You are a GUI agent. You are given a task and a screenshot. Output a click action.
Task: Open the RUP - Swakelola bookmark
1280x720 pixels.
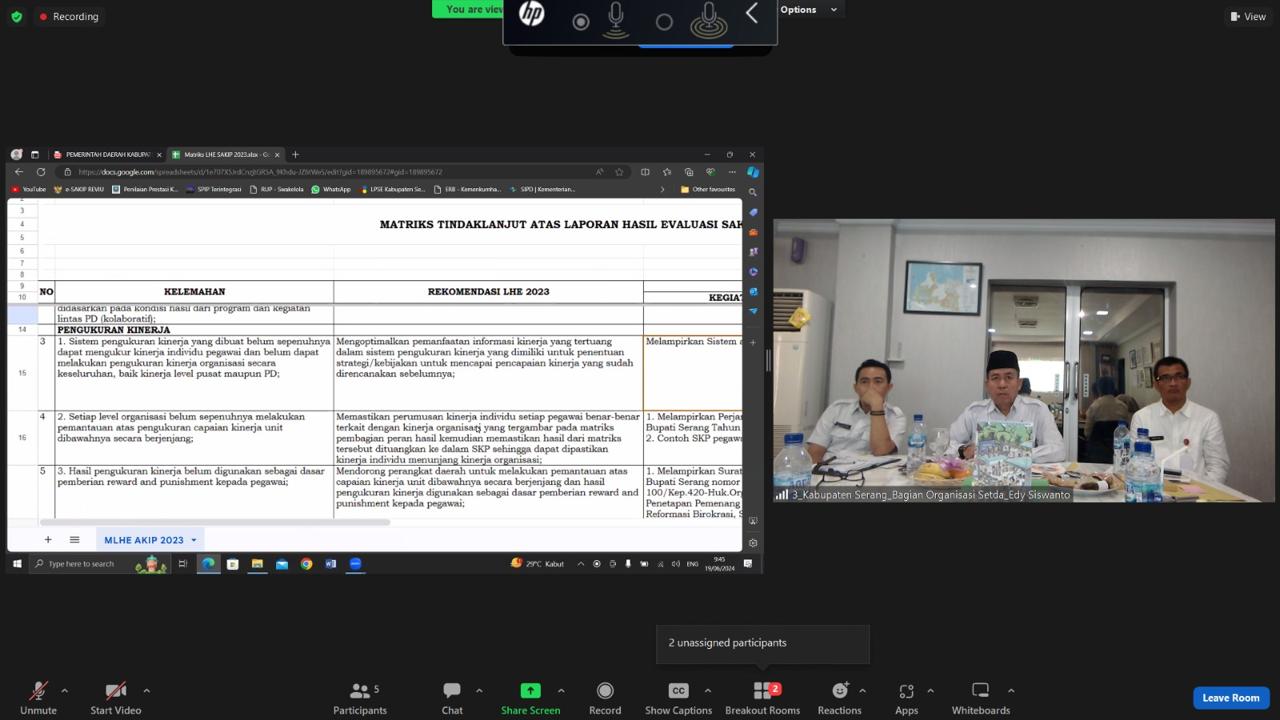pos(277,189)
